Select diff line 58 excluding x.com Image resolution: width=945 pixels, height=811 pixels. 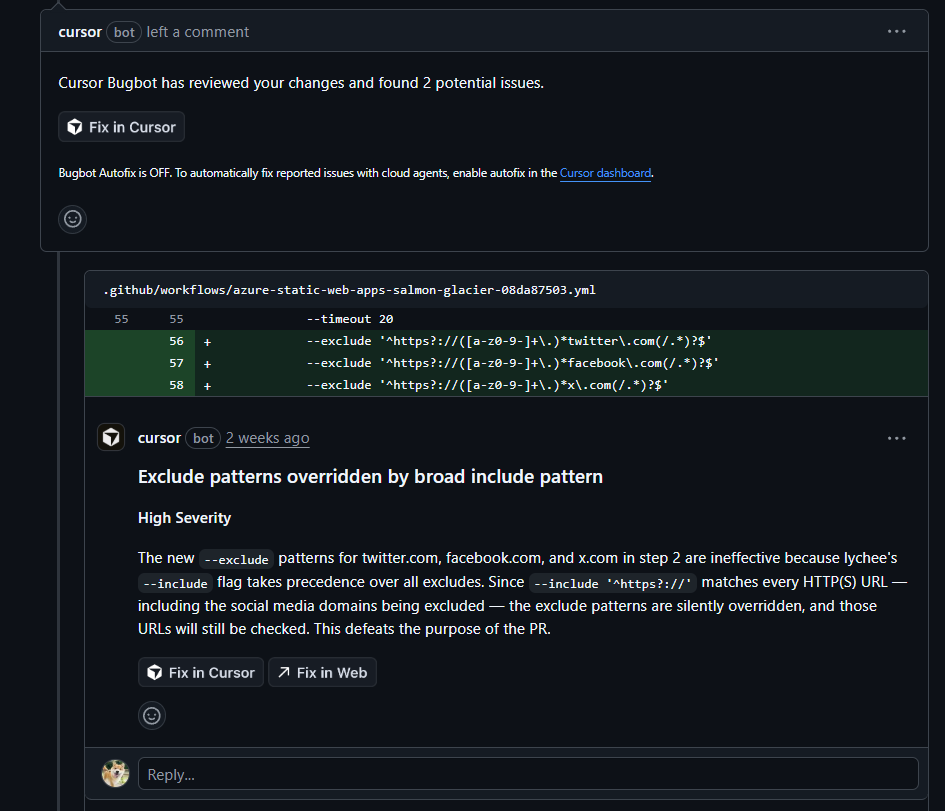[x=506, y=385]
